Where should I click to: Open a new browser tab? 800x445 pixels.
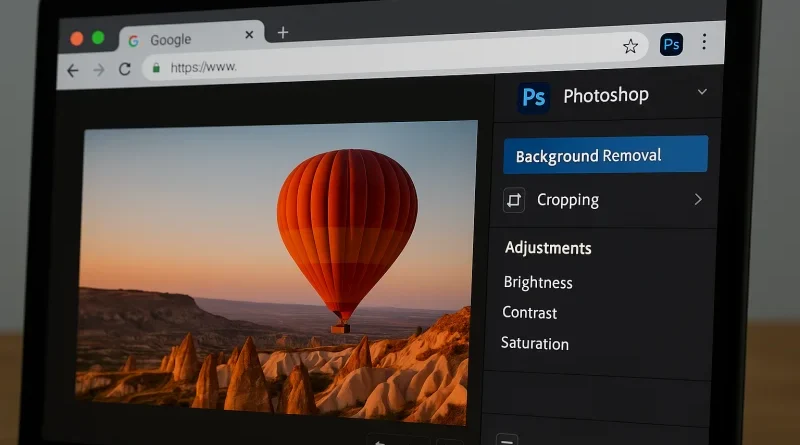coord(282,33)
